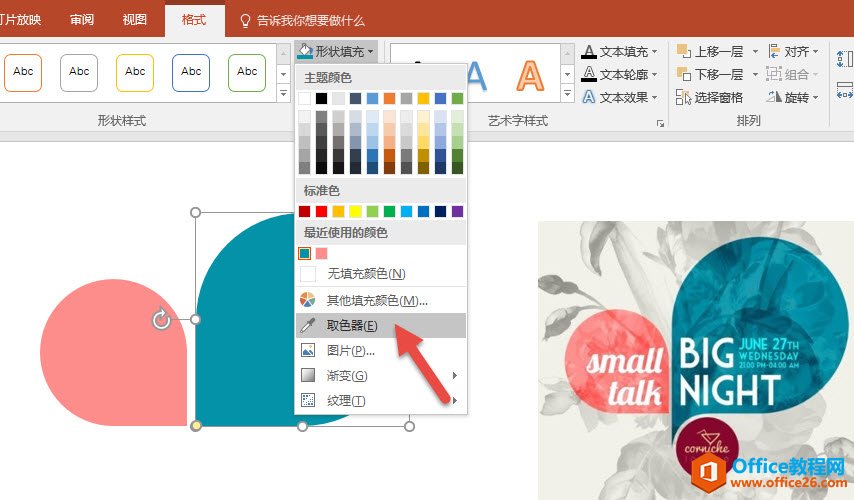Click the texture icon beside 纹理(T)

point(308,400)
